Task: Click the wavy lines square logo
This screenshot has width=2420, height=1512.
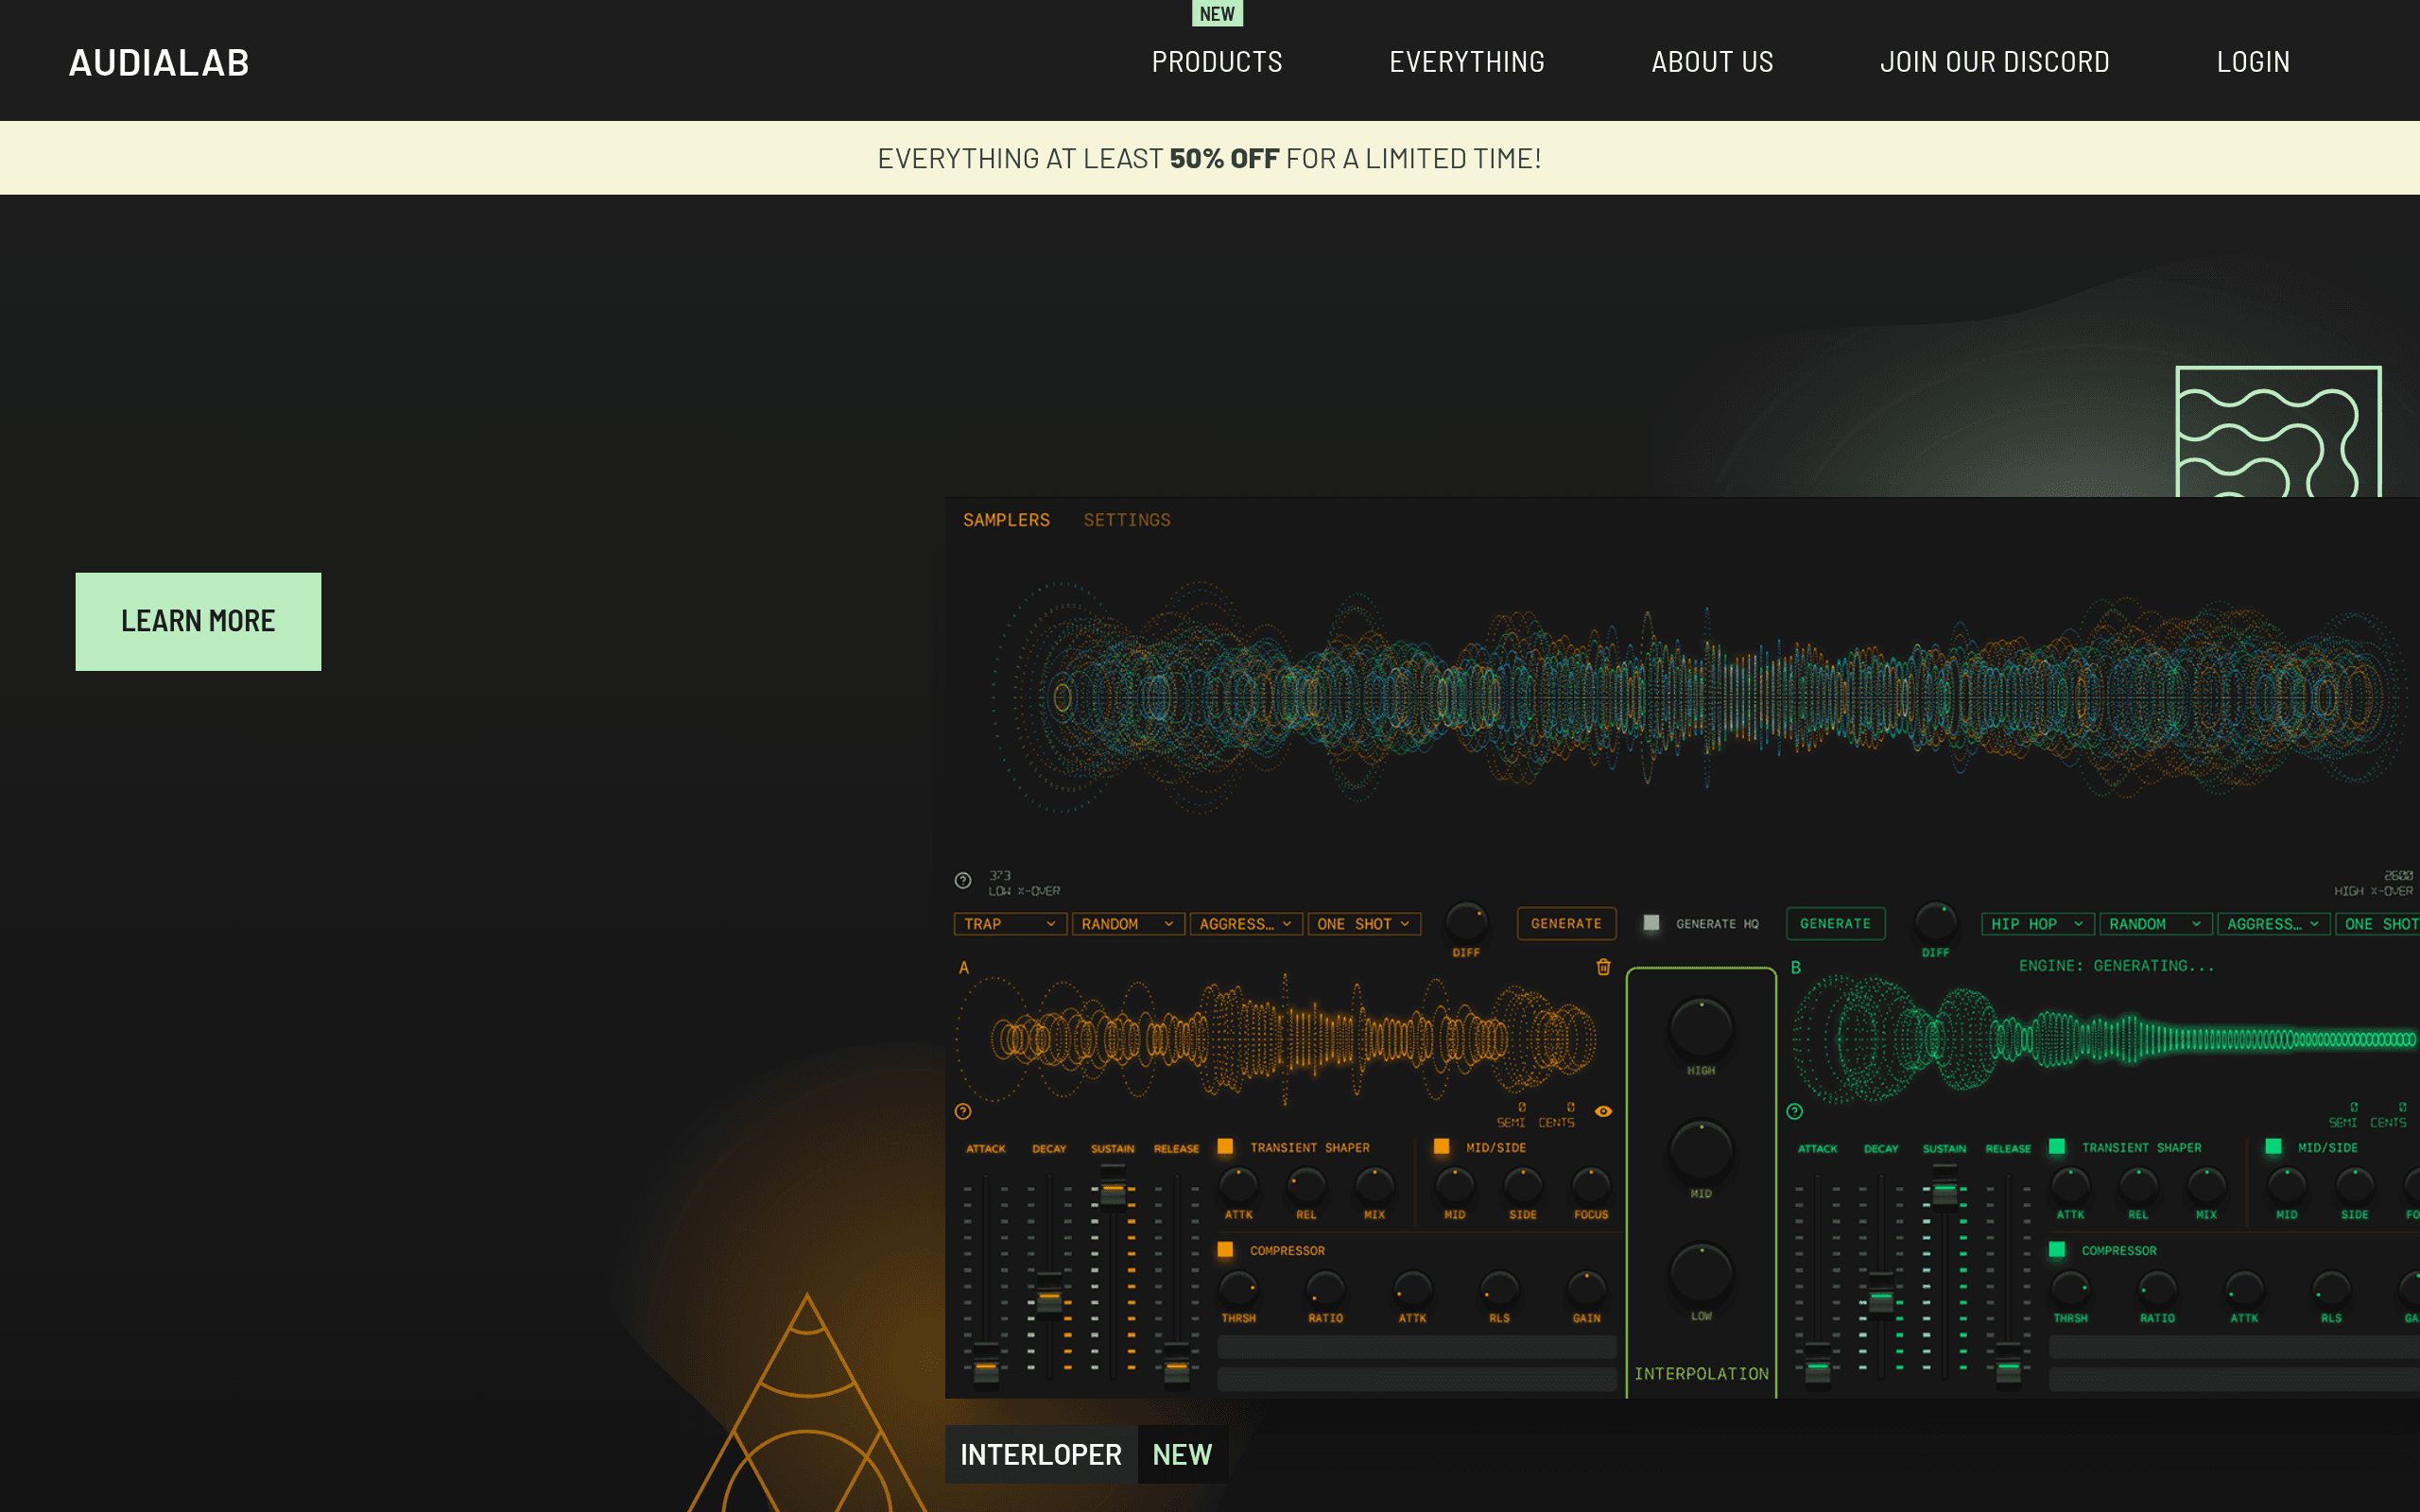Action: click(2278, 432)
